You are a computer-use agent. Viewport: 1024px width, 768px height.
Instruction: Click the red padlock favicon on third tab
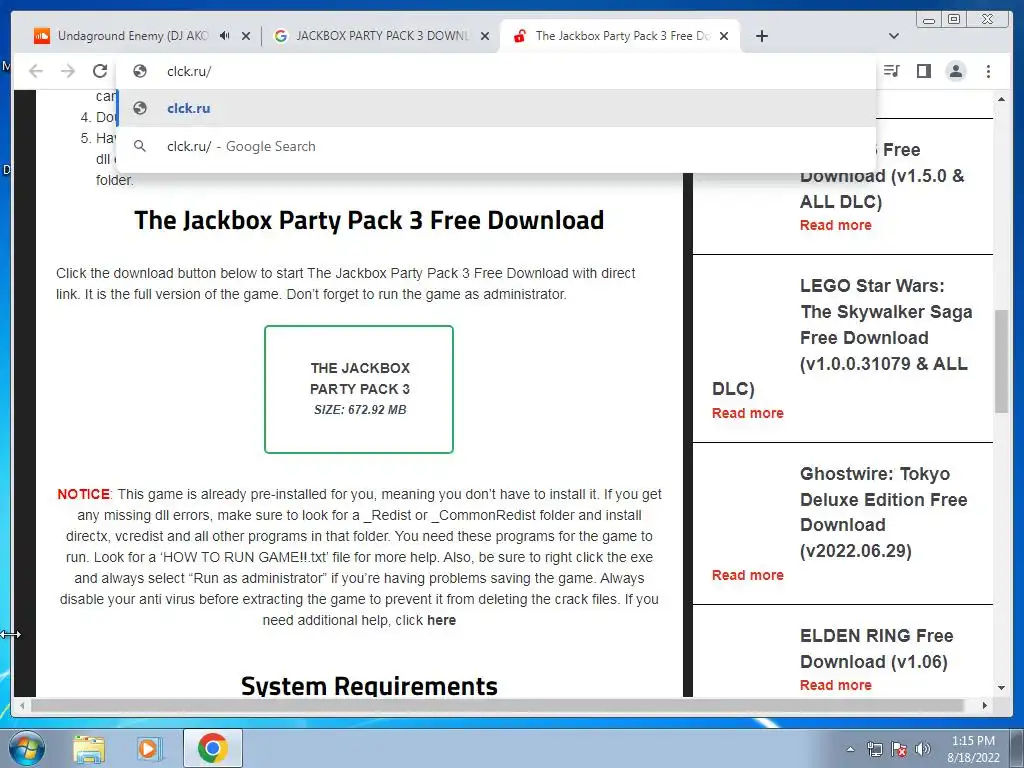(x=520, y=36)
